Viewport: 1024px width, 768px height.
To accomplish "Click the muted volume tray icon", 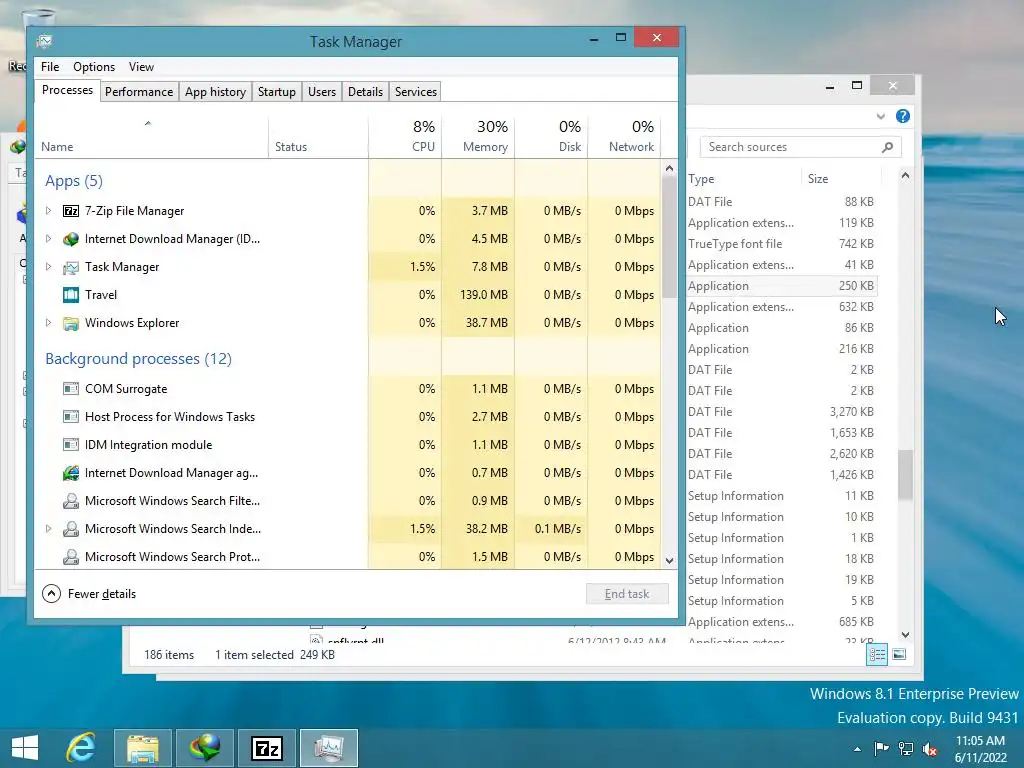I will [930, 748].
